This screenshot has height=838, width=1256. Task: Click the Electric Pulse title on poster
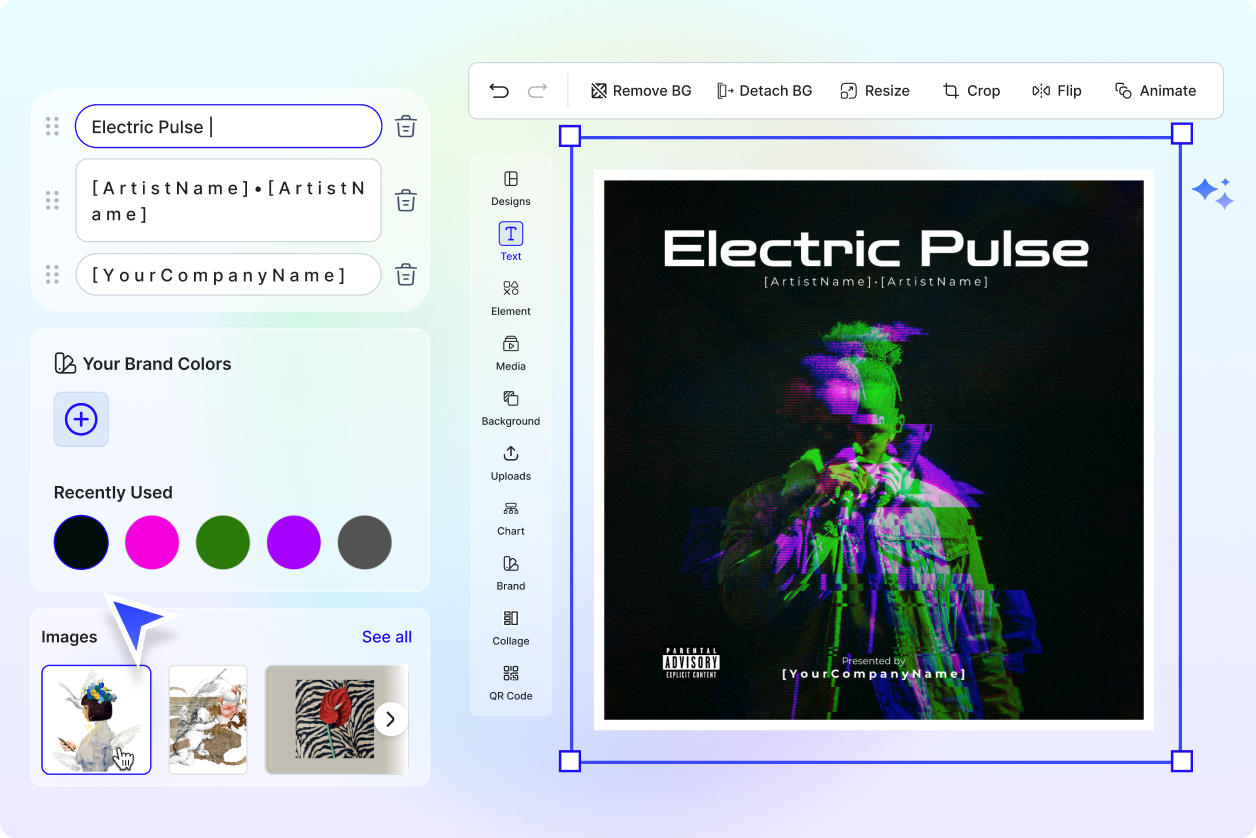[x=876, y=249]
